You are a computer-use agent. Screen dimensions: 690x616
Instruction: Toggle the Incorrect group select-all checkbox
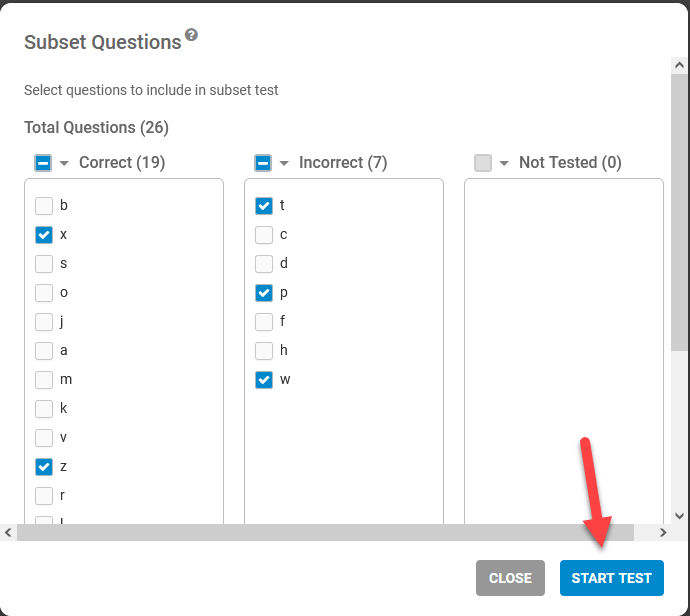point(263,163)
